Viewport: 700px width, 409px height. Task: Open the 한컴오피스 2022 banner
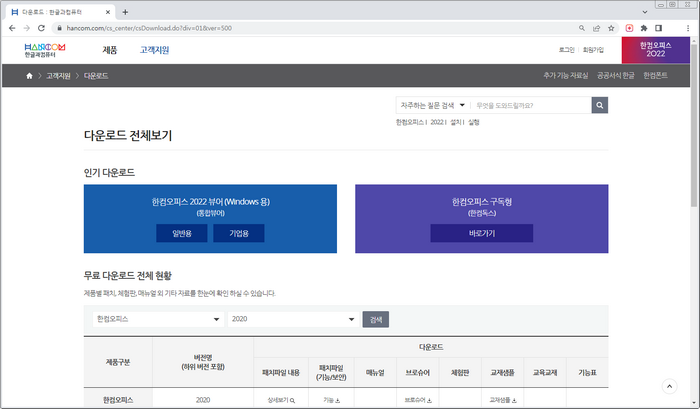[655, 50]
